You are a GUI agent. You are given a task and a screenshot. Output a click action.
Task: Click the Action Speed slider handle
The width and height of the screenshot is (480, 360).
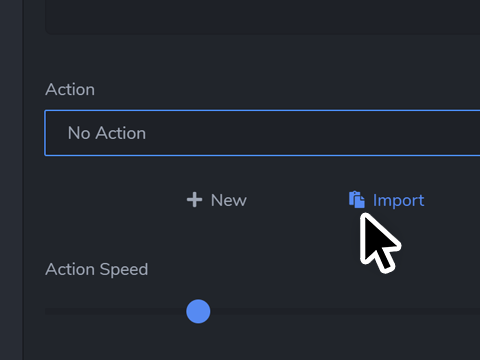pyautogui.click(x=198, y=311)
